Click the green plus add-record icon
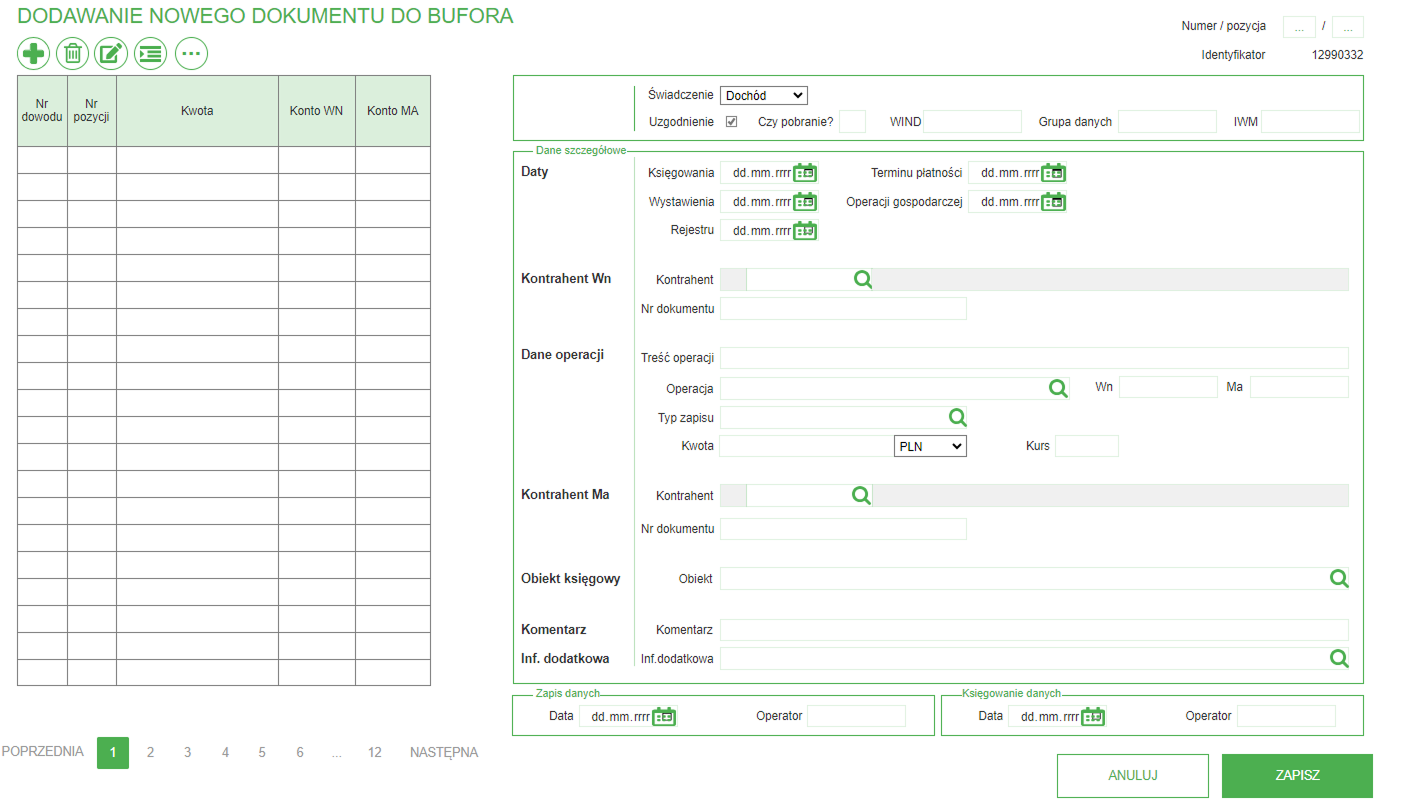The height and width of the screenshot is (812, 1410). 34,54
